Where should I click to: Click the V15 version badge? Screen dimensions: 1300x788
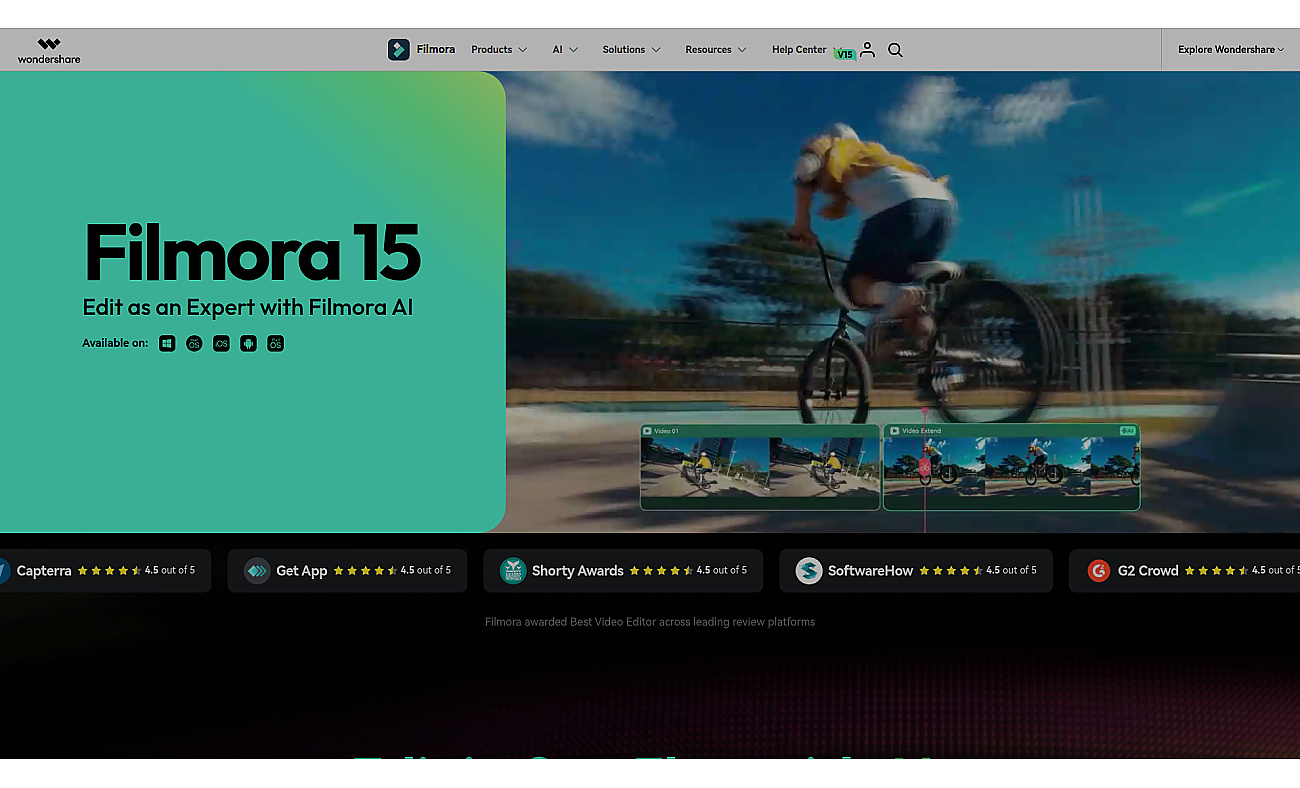coord(845,54)
